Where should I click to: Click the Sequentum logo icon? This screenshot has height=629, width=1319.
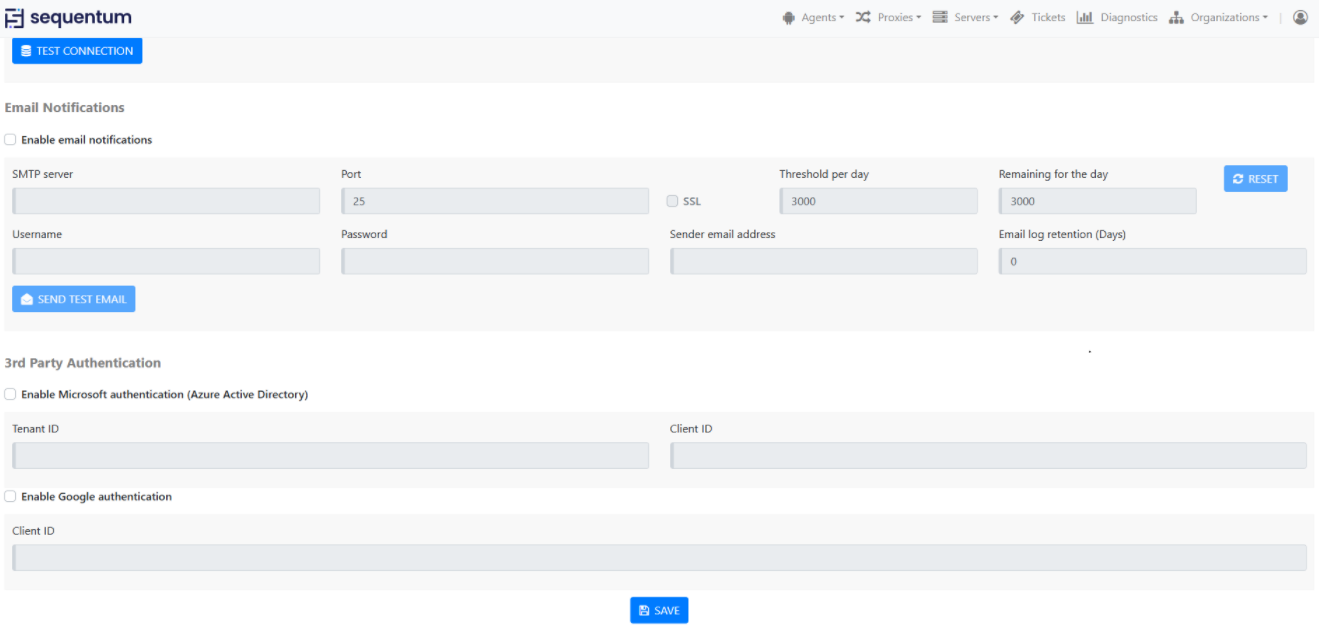[15, 18]
